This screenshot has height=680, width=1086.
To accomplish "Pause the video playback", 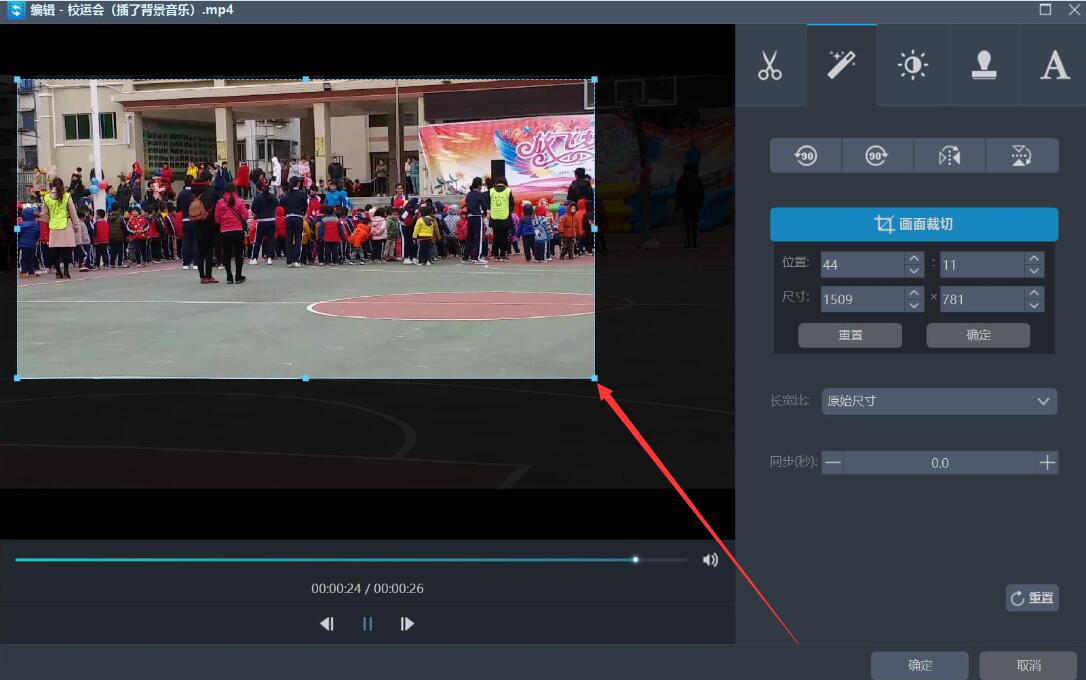I will (367, 624).
